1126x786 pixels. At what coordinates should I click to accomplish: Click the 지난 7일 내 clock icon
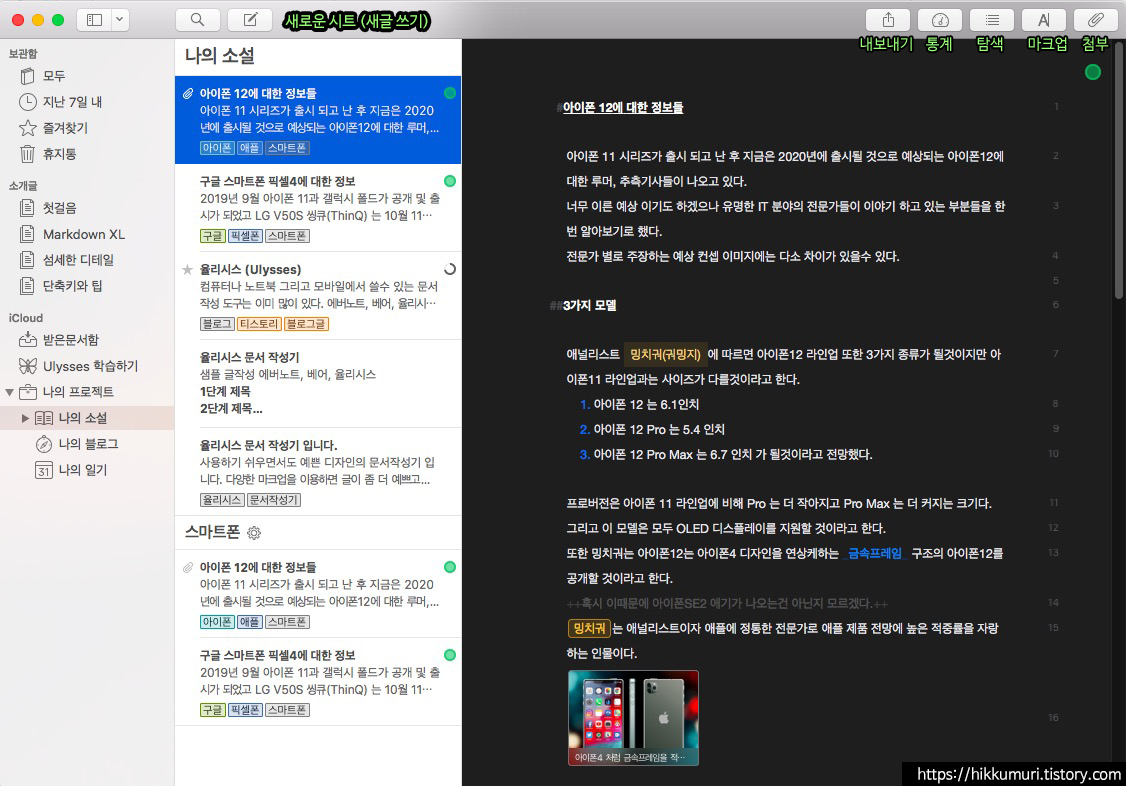pos(27,102)
